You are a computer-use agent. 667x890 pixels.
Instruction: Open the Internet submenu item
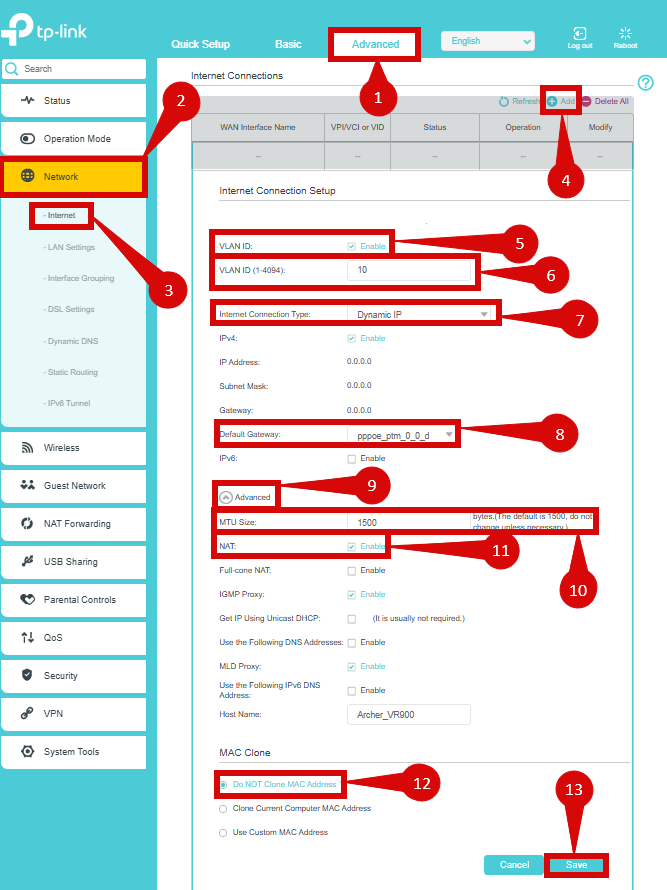pos(60,215)
